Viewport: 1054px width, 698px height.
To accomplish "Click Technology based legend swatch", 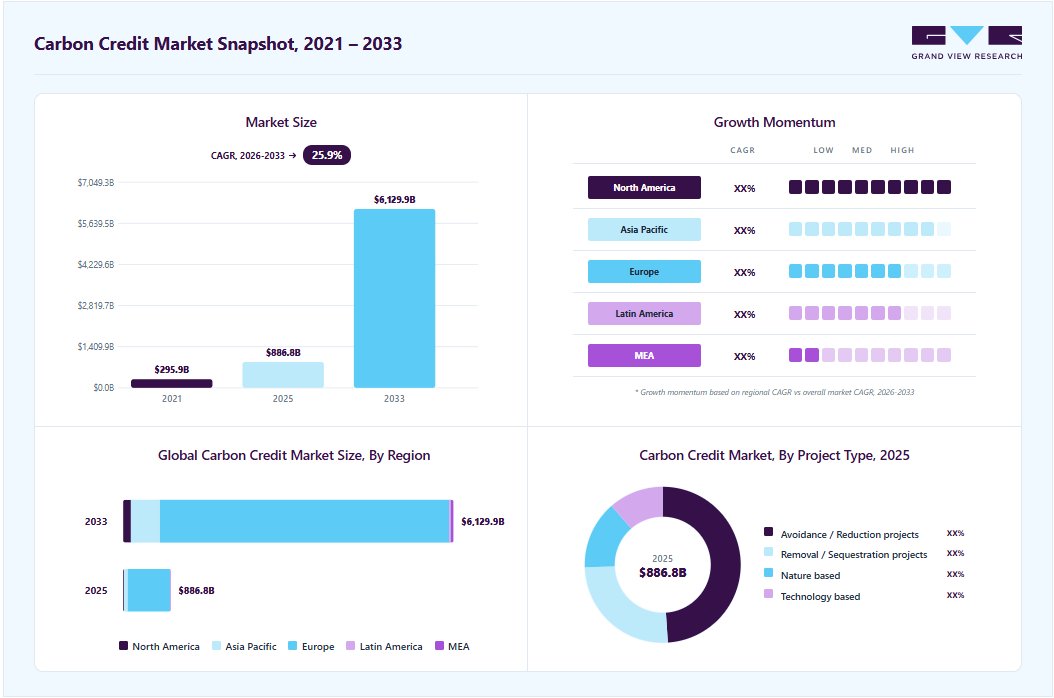I will (x=768, y=594).
